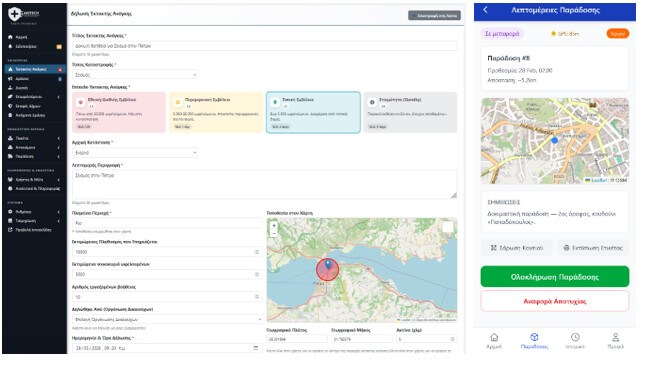Open the Αρχική home icon in sidebar
This screenshot has width=647, height=370.
pyautogui.click(x=10, y=37)
